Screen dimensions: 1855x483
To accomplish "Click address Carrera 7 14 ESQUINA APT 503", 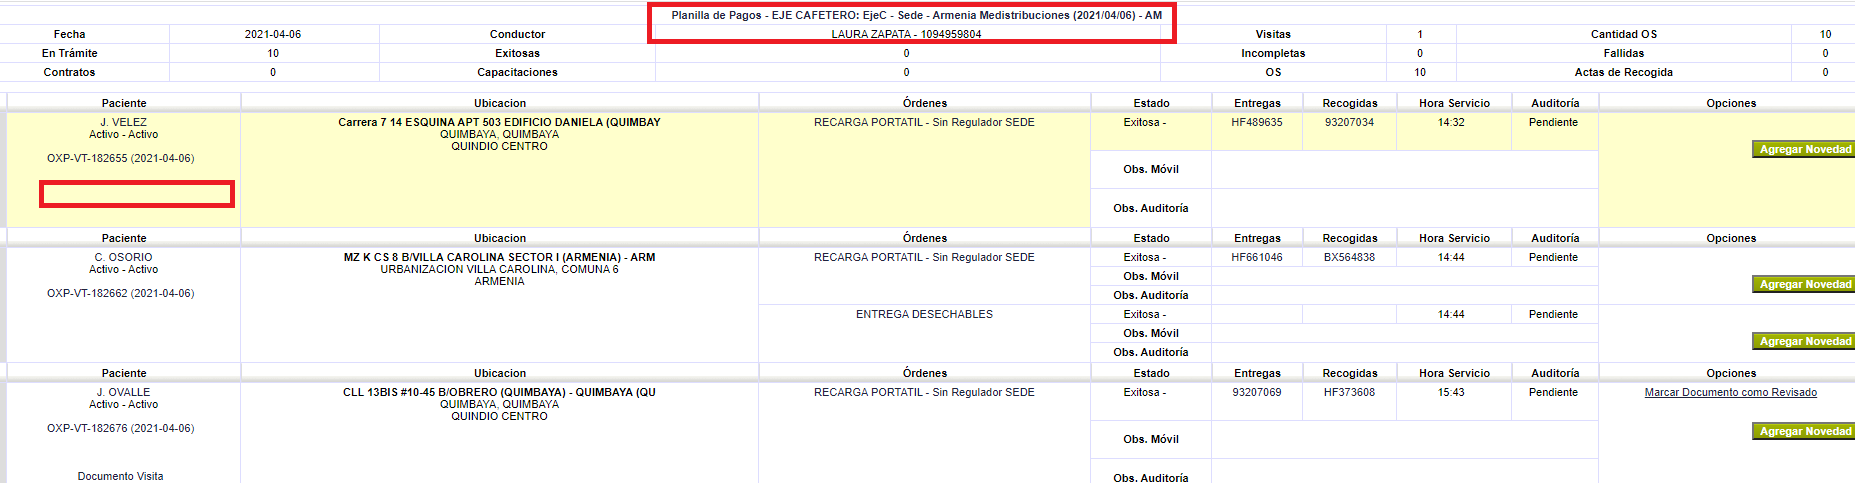I will pyautogui.click(x=499, y=122).
